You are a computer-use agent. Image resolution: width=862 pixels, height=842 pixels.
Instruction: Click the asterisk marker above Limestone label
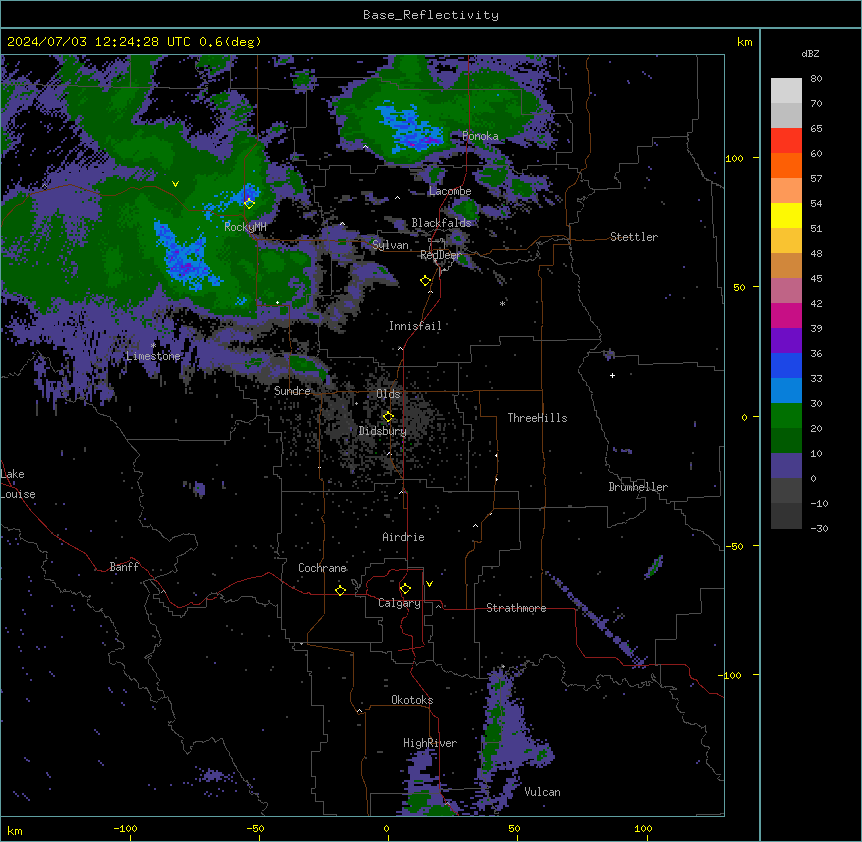pyautogui.click(x=153, y=346)
